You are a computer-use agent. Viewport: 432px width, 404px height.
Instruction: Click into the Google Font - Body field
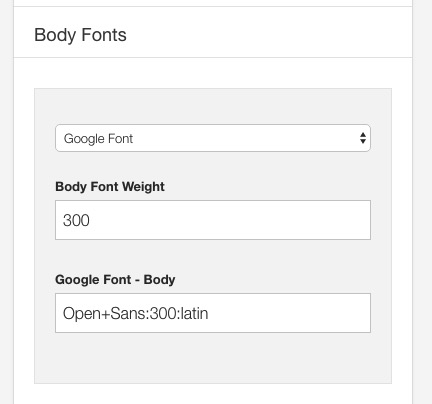[x=213, y=313]
